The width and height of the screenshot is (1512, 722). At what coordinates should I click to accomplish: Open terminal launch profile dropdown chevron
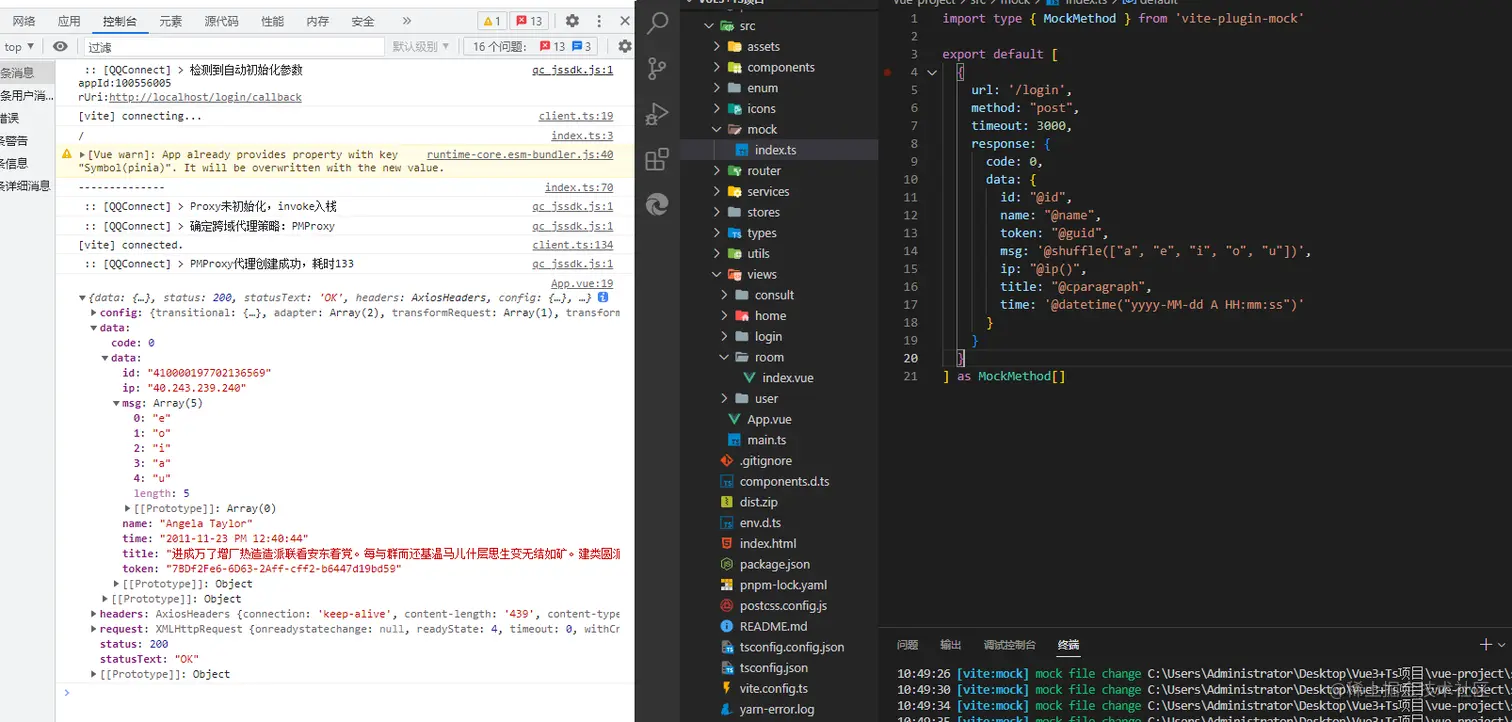click(x=1503, y=645)
